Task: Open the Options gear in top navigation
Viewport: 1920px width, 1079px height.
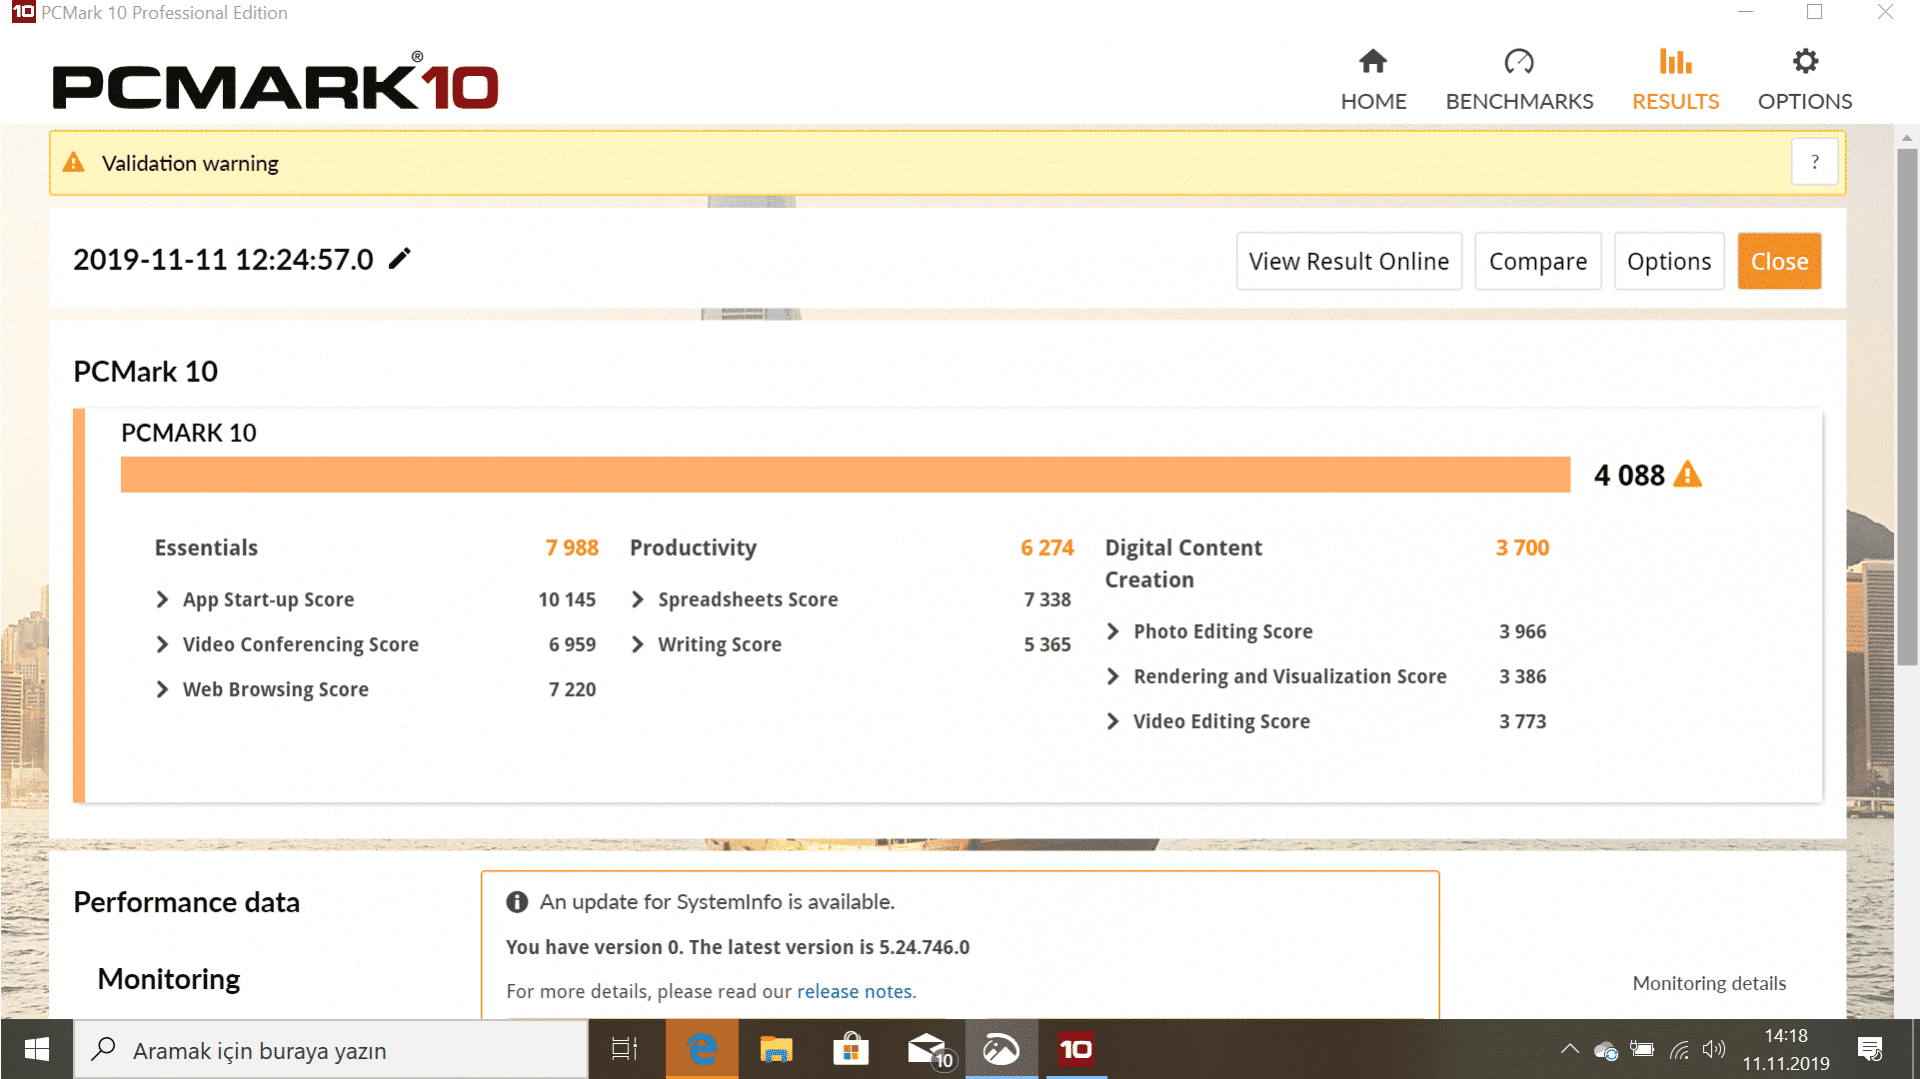Action: (1804, 80)
